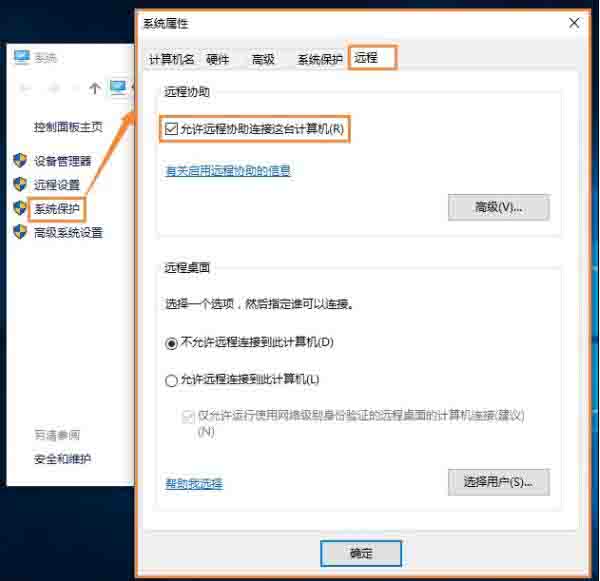
Task: Switch to the 硬件 tab
Action: [x=217, y=60]
